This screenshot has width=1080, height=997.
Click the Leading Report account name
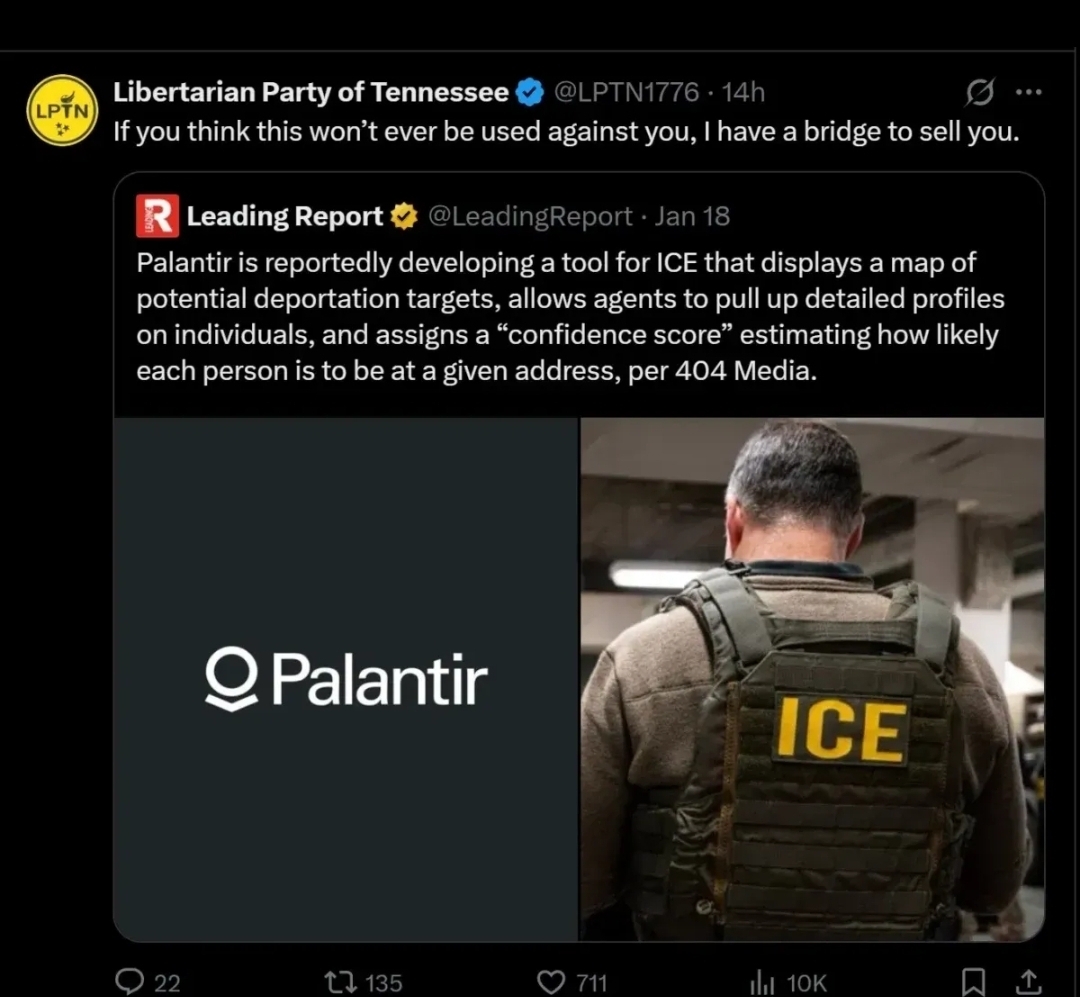[x=285, y=216]
